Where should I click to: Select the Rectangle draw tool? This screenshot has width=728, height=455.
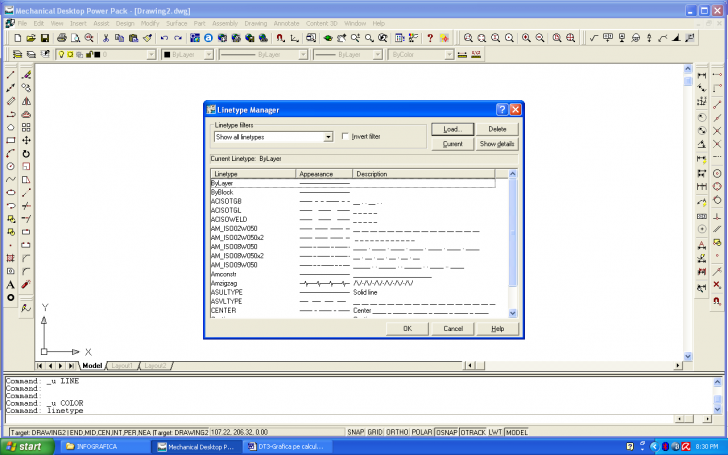pos(11,140)
